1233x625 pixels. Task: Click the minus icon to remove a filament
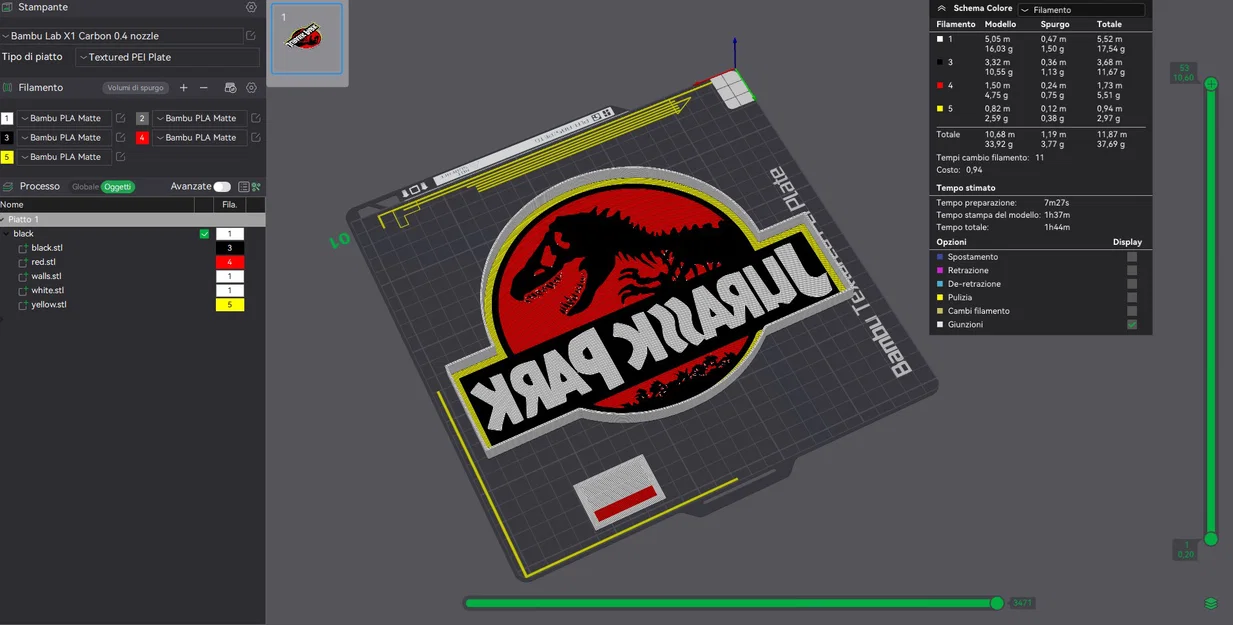pyautogui.click(x=204, y=86)
